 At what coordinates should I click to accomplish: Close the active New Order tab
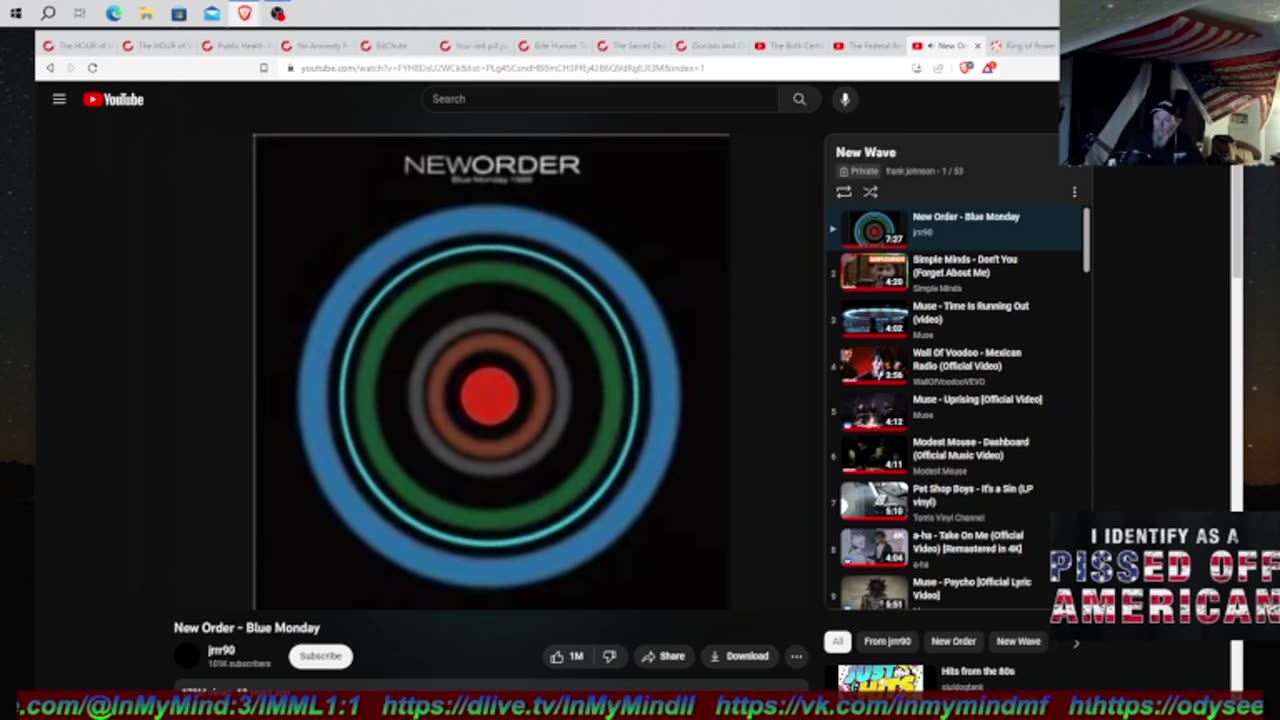coord(977,46)
